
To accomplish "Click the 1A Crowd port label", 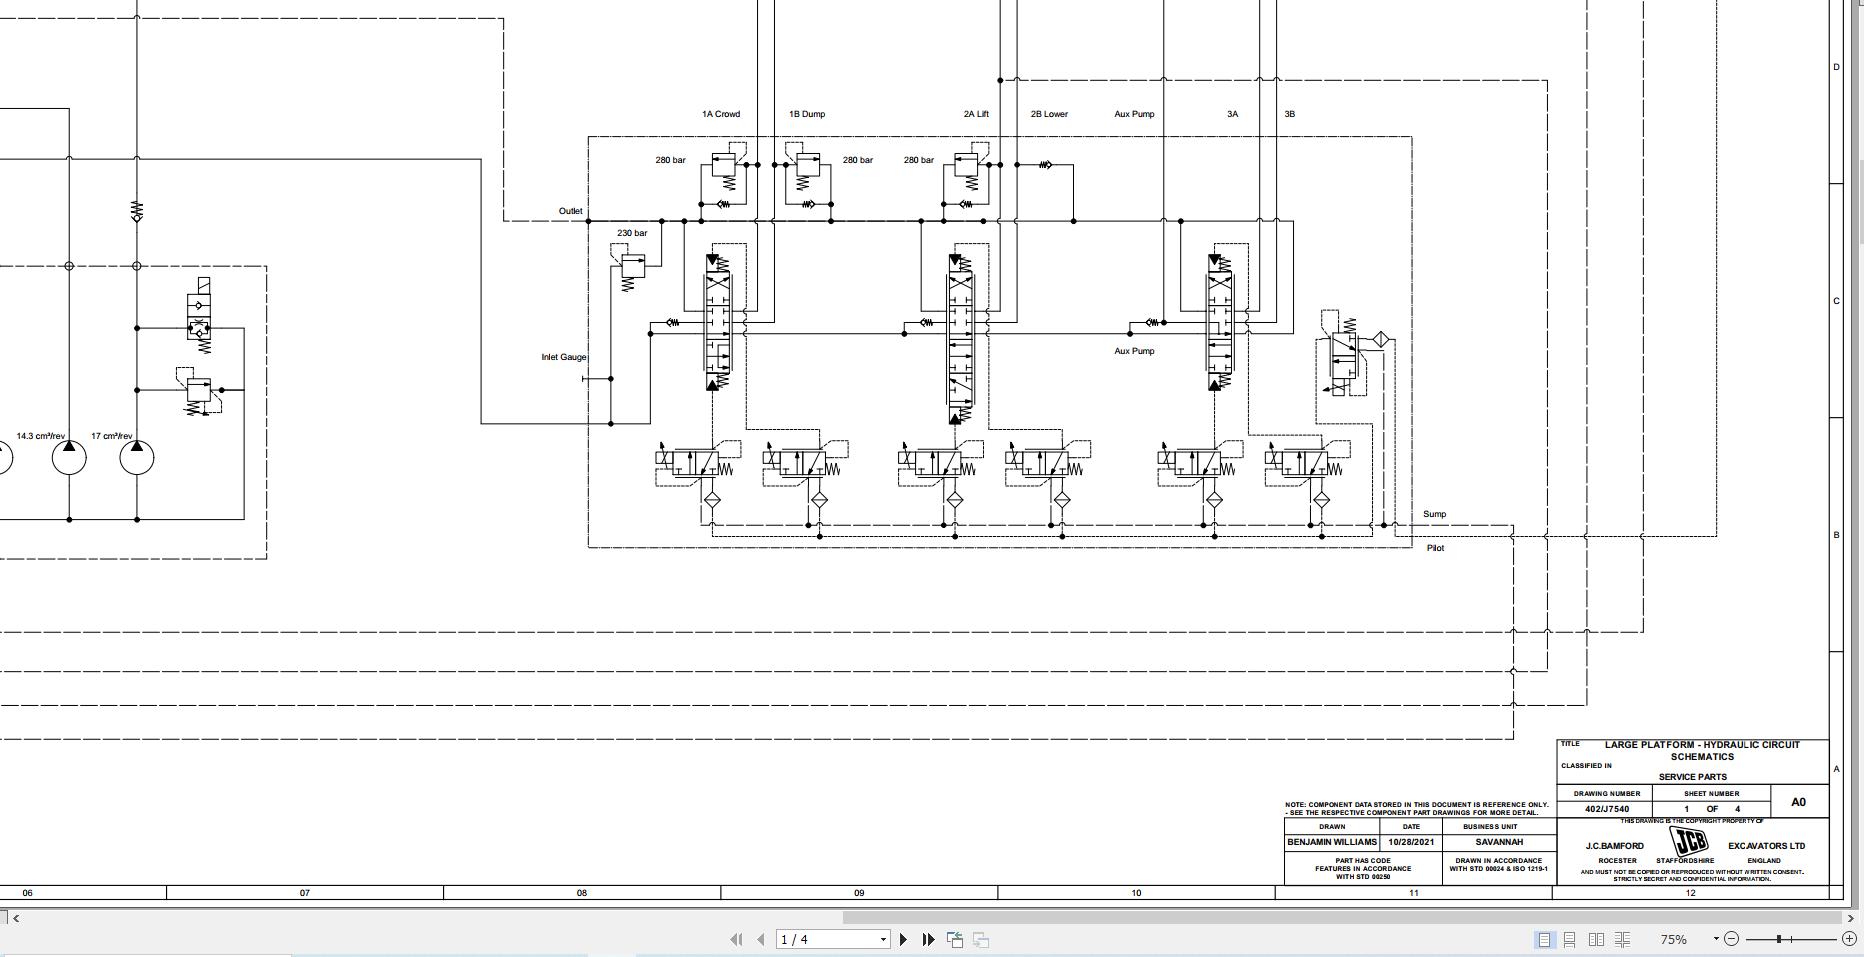I will pyautogui.click(x=721, y=114).
